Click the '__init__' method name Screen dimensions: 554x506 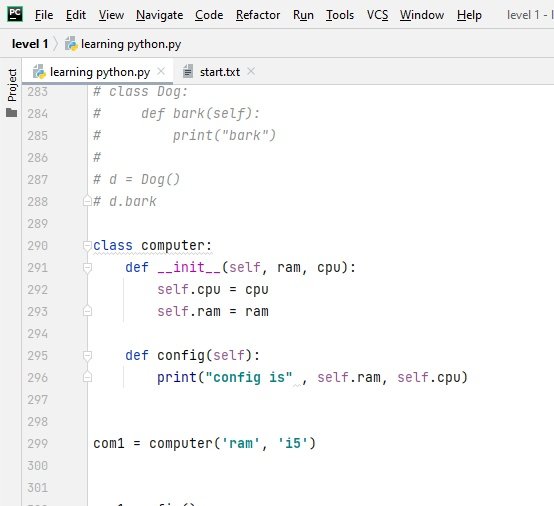[189, 267]
